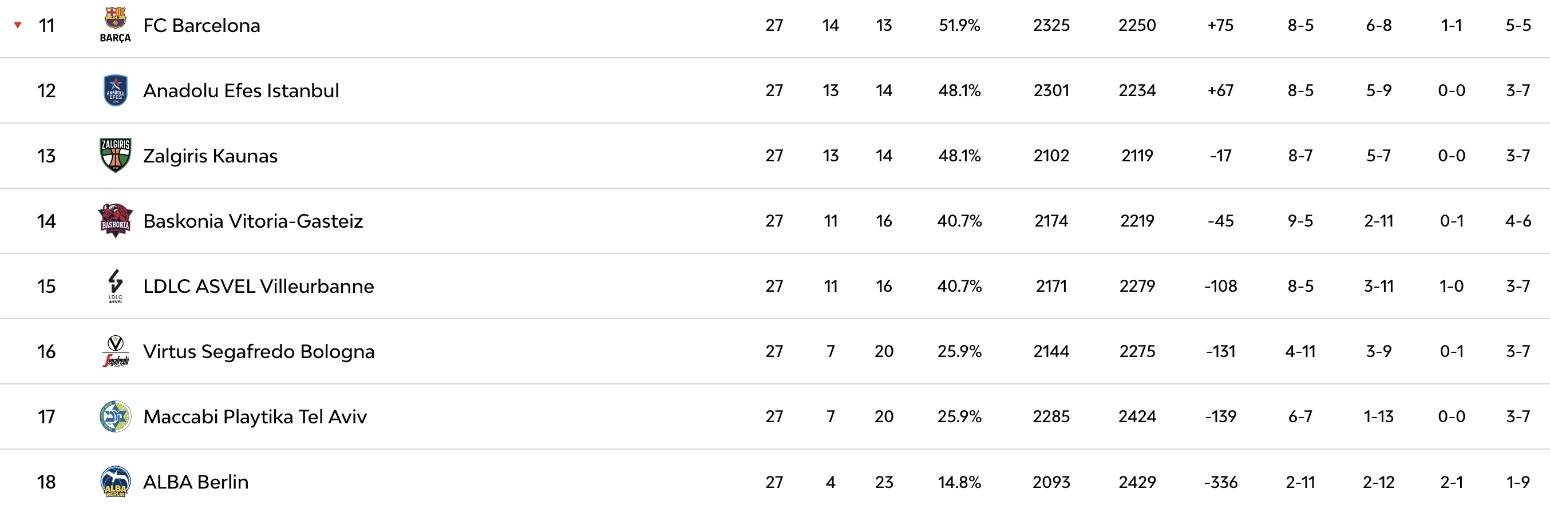Click rank number 18 in standings
The width and height of the screenshot is (1550, 508).
click(x=46, y=482)
